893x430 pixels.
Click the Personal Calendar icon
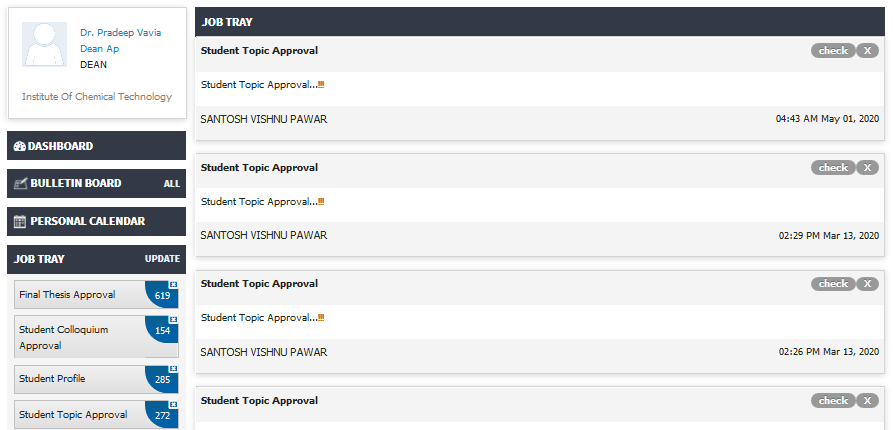pyautogui.click(x=20, y=222)
